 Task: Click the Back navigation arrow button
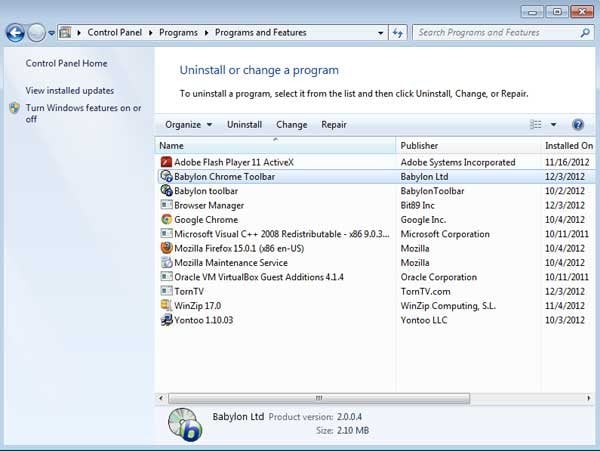(x=15, y=33)
